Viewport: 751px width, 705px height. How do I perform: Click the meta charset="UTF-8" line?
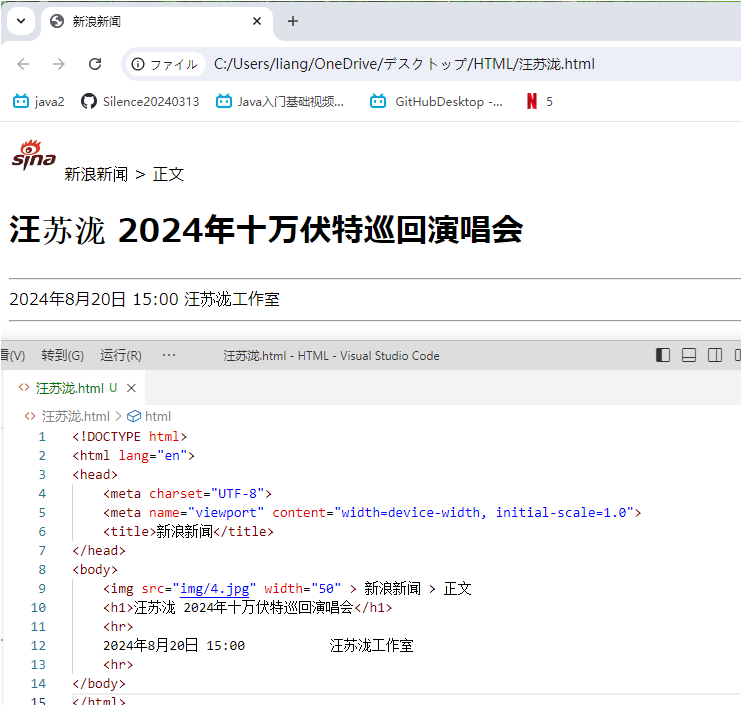(187, 493)
